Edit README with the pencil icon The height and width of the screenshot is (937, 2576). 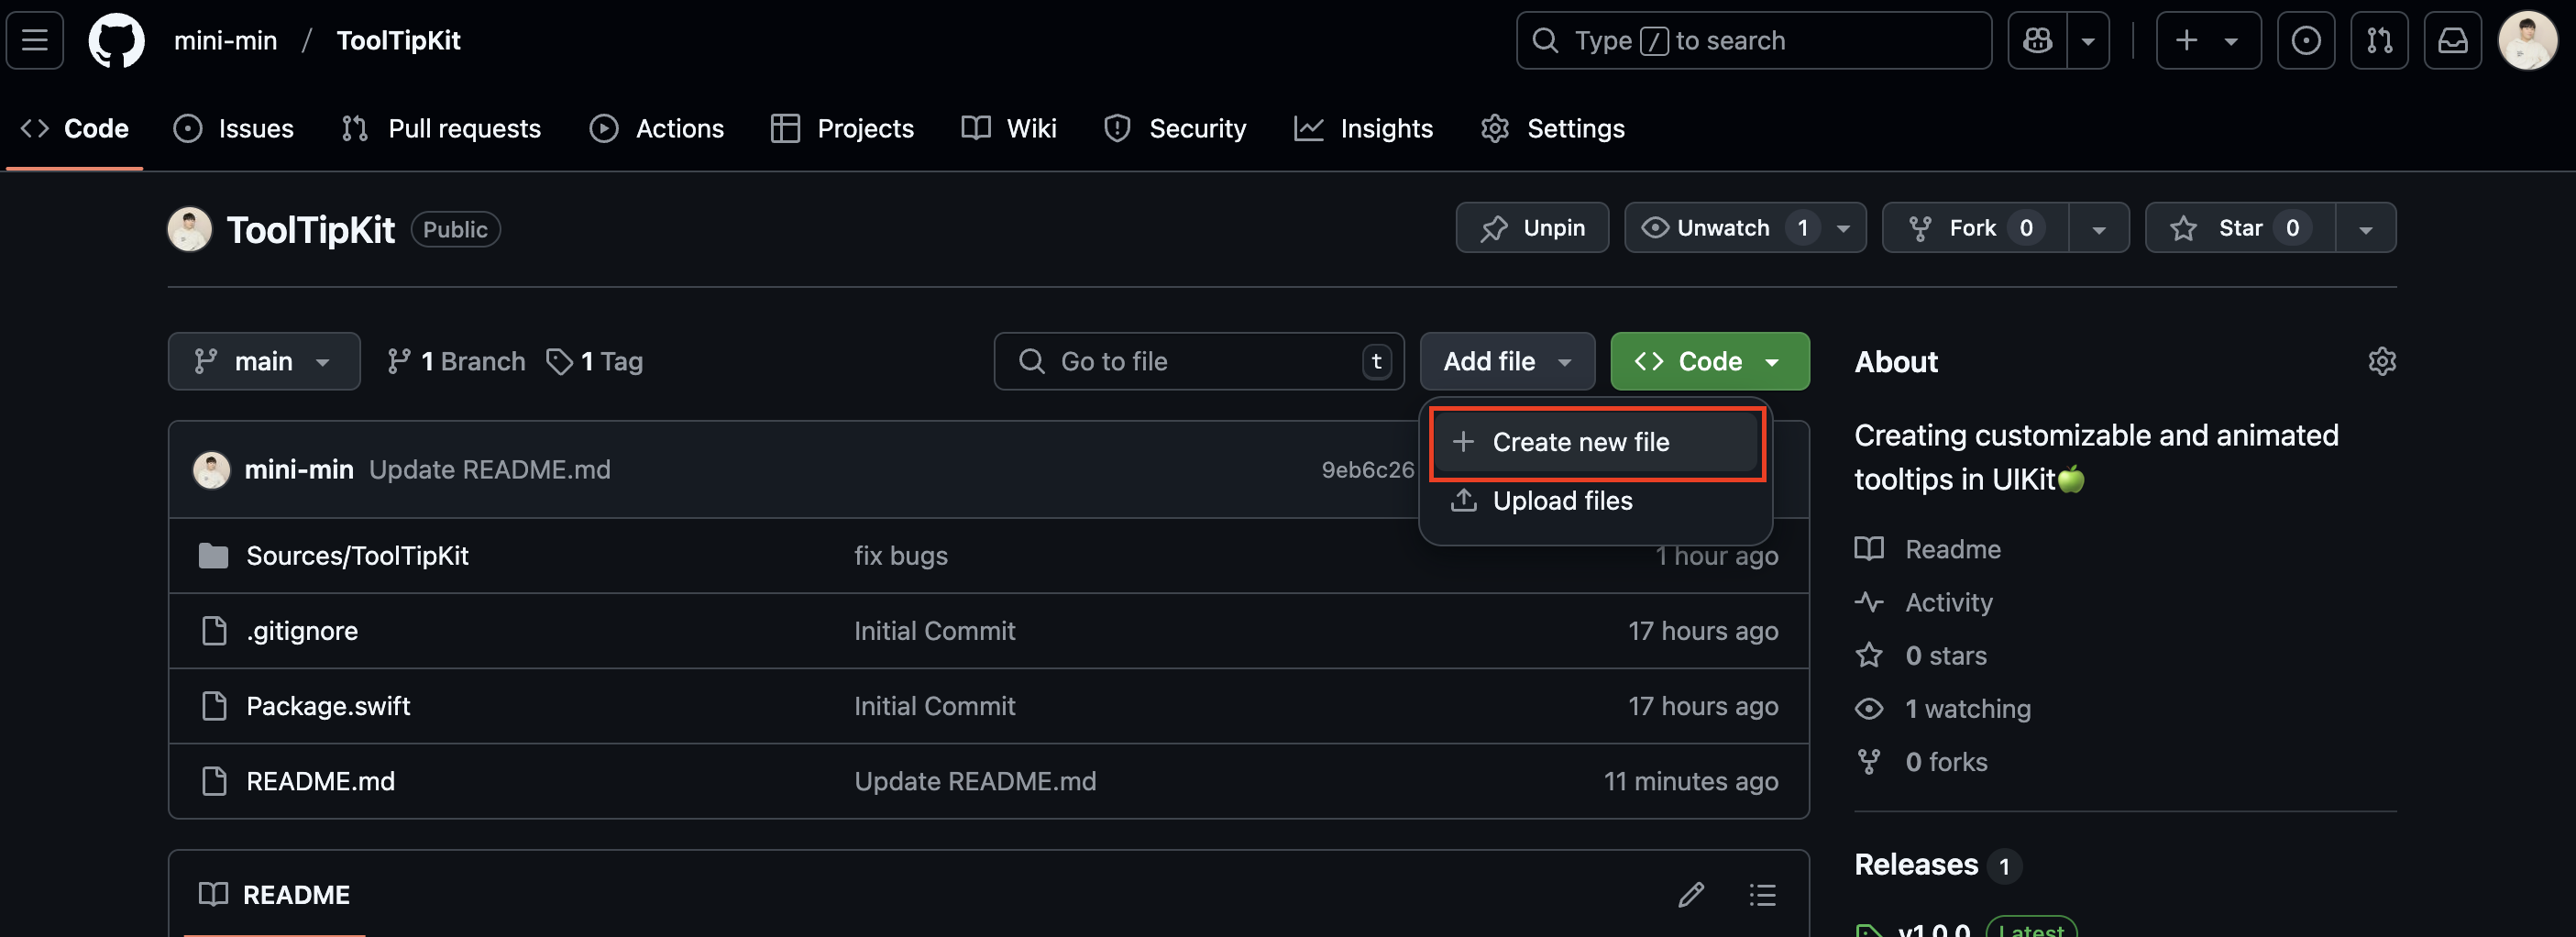(1691, 895)
